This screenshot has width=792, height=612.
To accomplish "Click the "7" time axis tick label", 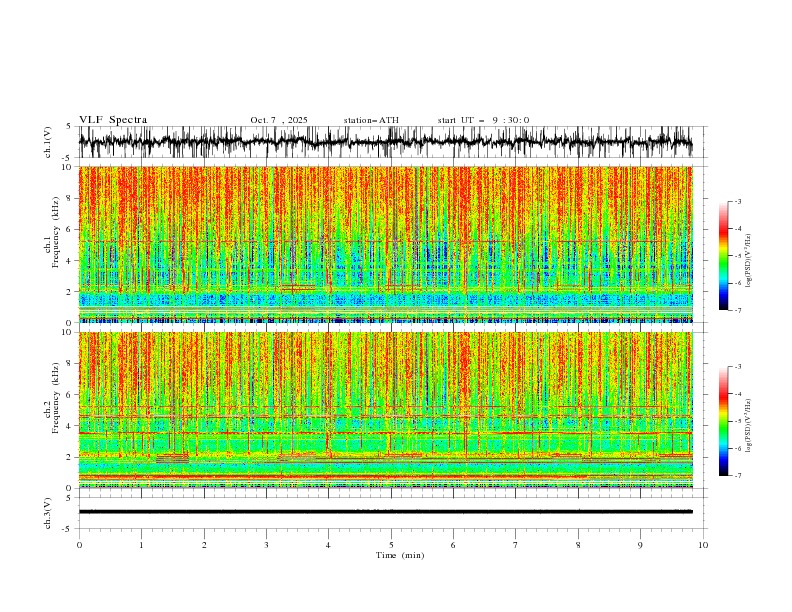I will [516, 545].
